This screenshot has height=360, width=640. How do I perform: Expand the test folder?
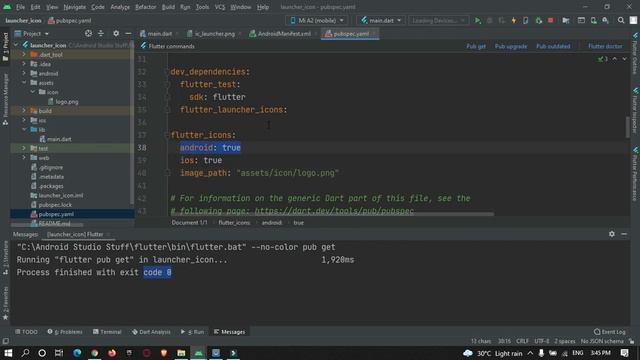[24, 148]
